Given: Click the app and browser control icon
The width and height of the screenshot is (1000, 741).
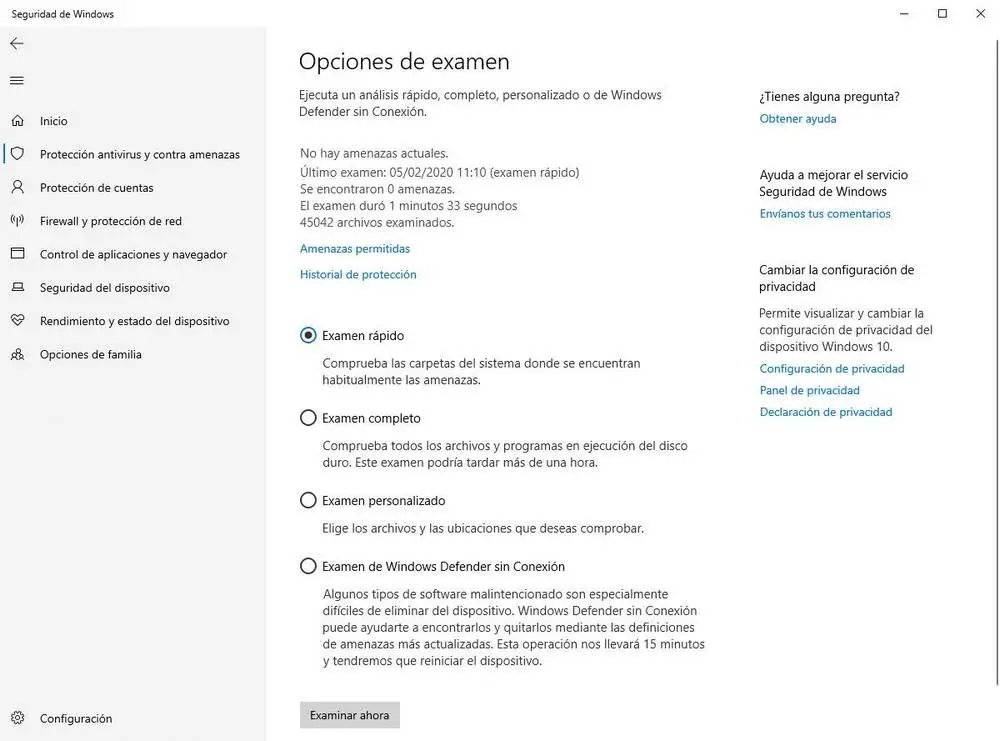Looking at the screenshot, I should click(18, 254).
